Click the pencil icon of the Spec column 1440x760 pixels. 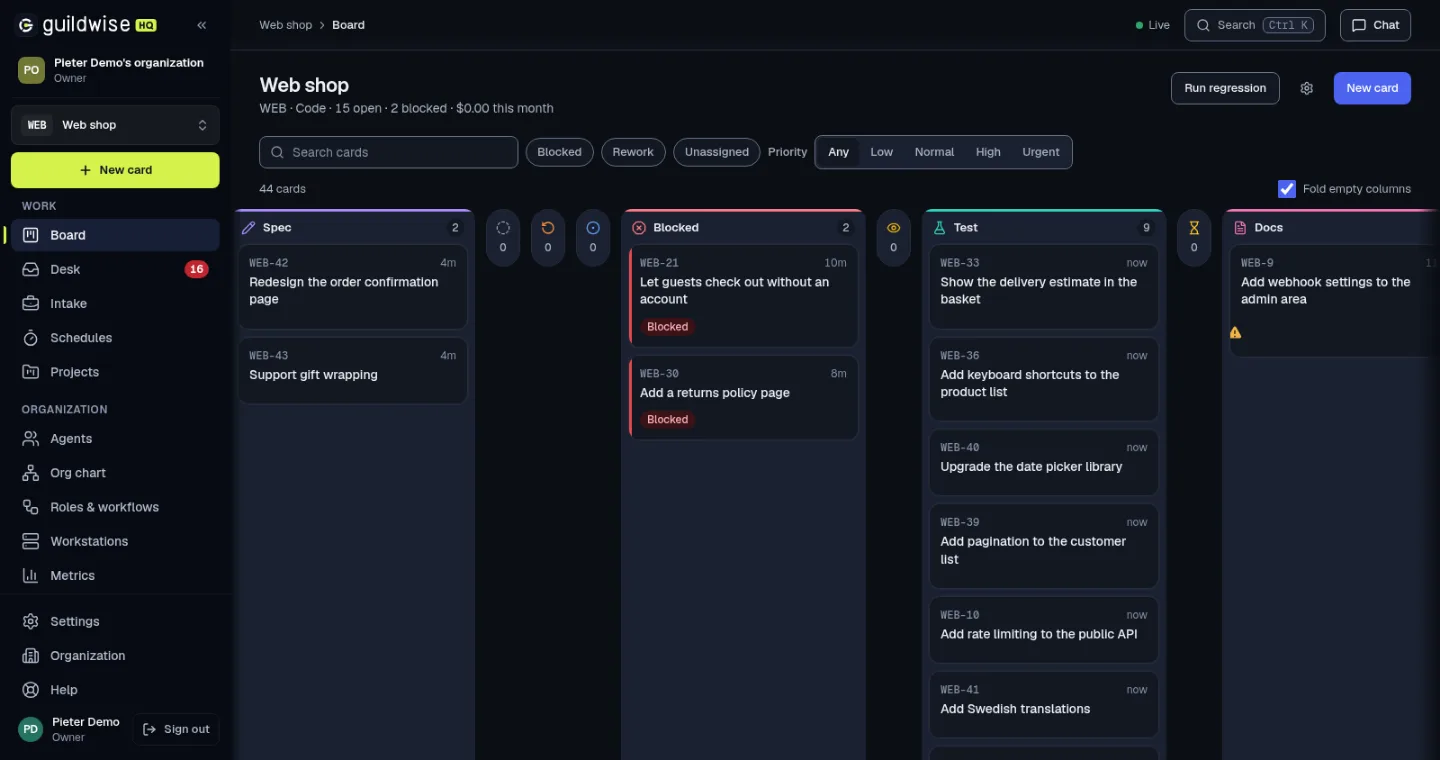click(x=249, y=228)
